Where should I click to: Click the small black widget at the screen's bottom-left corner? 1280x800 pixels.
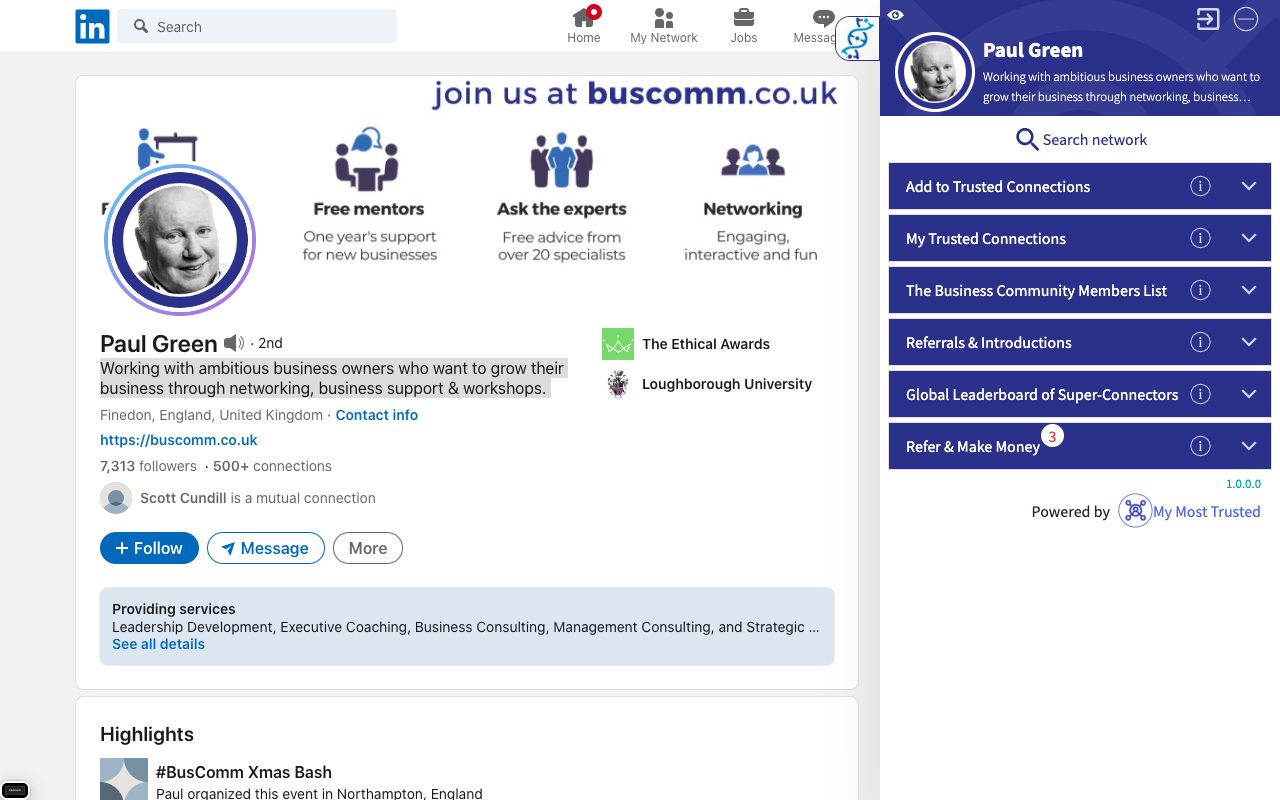coord(15,790)
